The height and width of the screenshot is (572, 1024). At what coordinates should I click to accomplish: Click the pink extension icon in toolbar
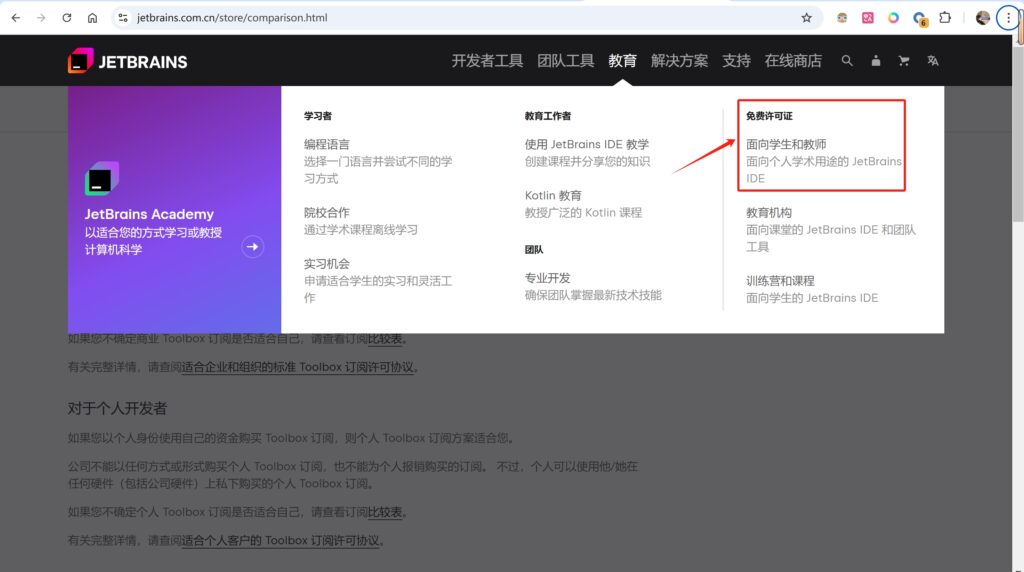click(867, 18)
